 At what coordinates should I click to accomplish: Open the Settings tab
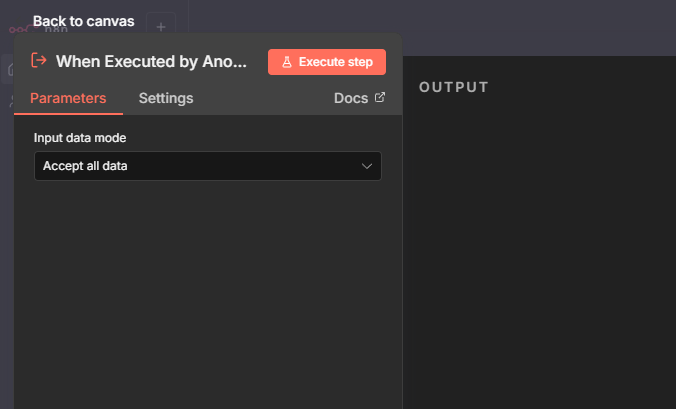(166, 98)
